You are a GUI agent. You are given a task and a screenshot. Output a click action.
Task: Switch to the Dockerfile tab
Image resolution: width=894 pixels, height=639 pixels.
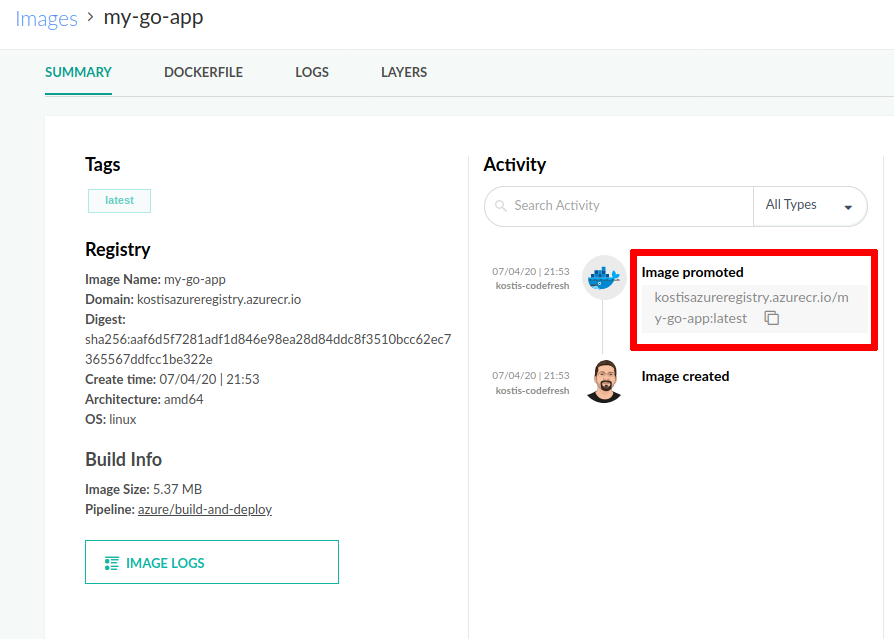pyautogui.click(x=203, y=72)
